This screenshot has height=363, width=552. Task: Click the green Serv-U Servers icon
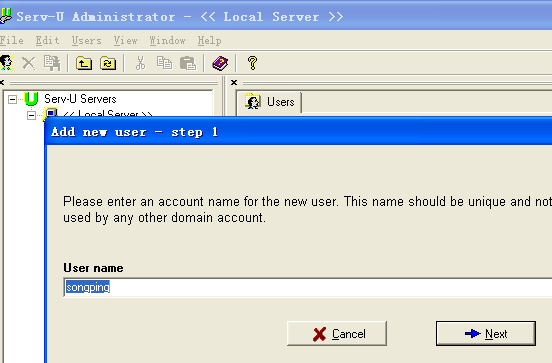[x=31, y=99]
